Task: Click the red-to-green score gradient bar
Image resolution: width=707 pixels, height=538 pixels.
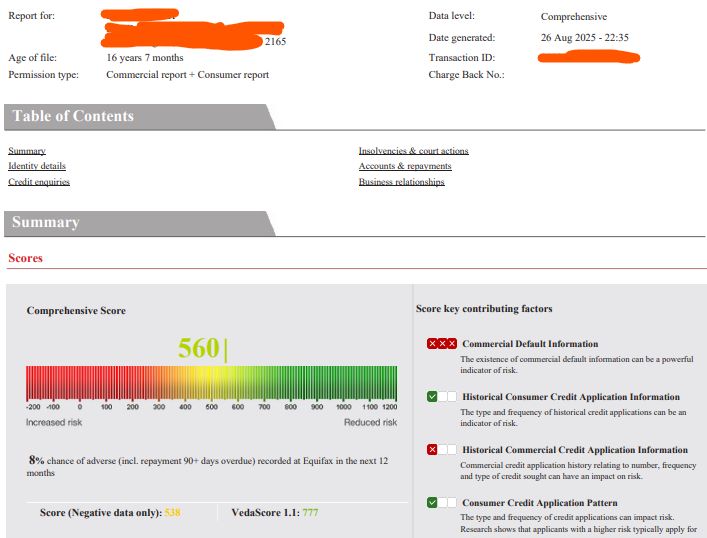Action: click(x=211, y=383)
